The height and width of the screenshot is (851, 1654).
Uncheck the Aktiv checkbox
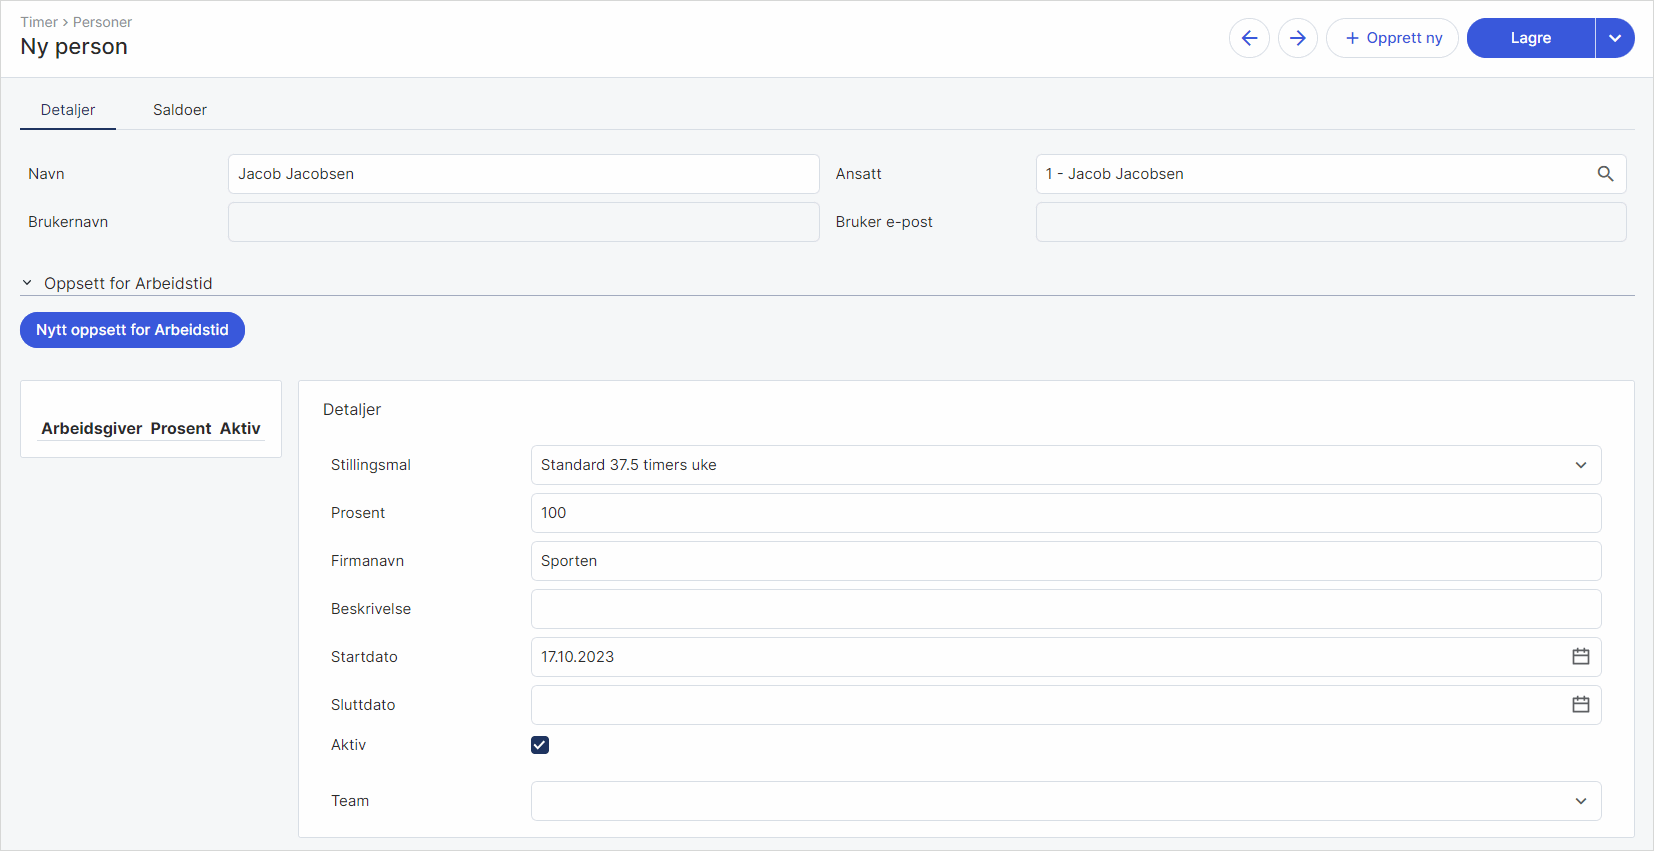(540, 745)
